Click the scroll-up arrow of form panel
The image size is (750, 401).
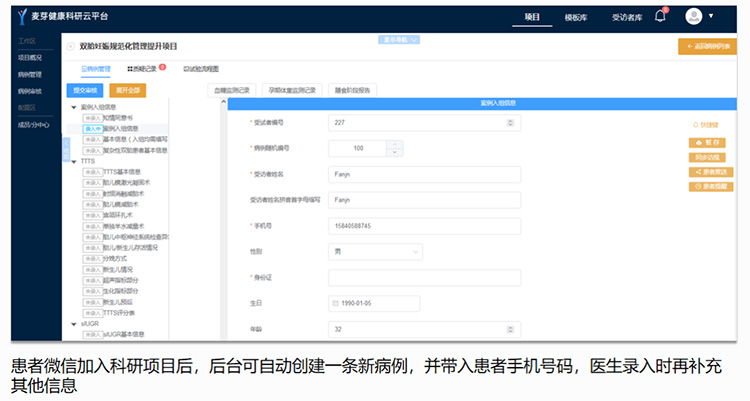(x=223, y=102)
